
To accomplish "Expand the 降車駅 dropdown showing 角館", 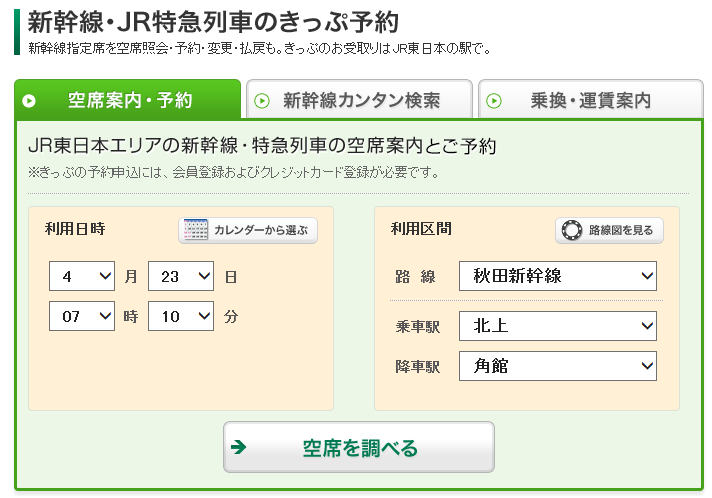I will (x=558, y=366).
